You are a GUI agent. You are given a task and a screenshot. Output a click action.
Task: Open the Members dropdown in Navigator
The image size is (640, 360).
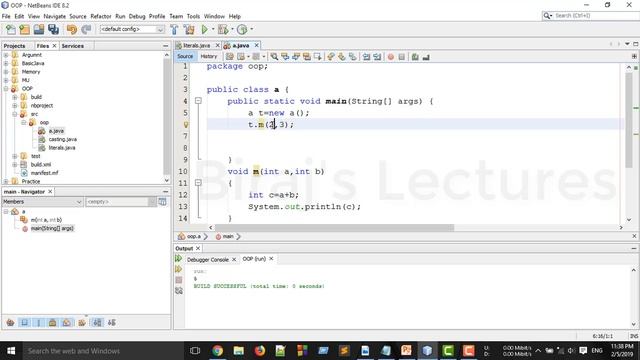click(x=79, y=202)
